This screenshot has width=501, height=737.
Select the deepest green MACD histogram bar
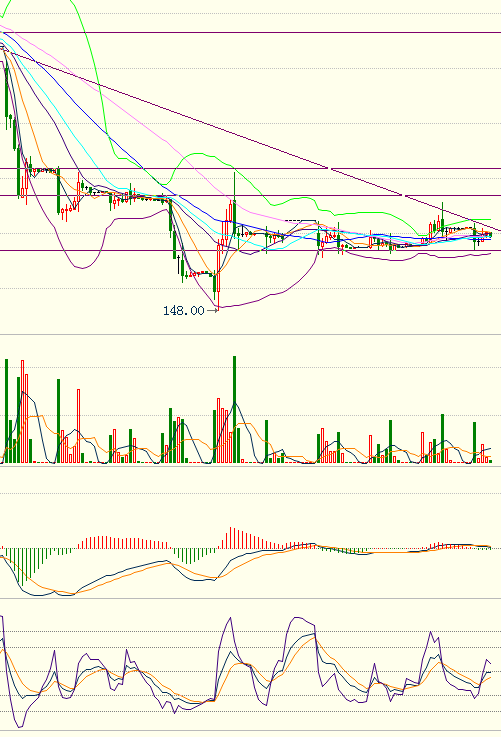point(22,566)
